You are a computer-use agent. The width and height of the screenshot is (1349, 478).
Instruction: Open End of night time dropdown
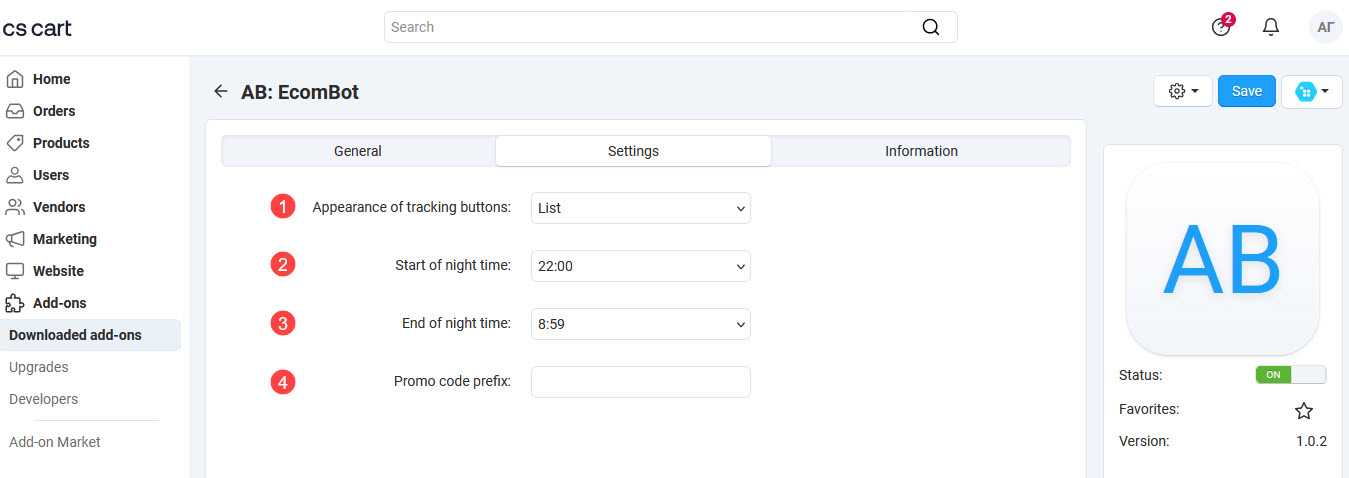[x=641, y=324]
